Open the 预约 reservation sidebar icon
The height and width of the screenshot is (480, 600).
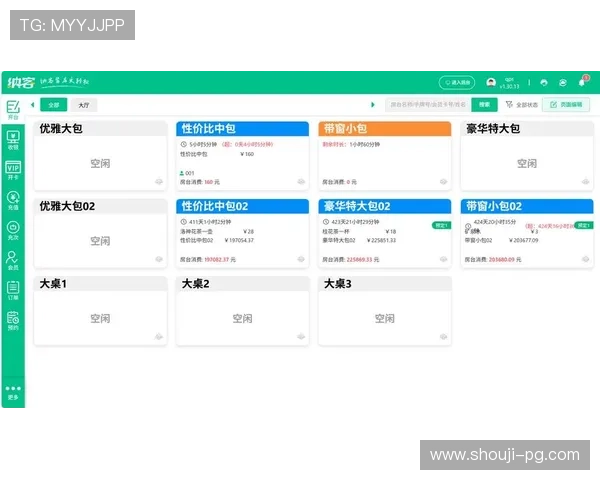pyautogui.click(x=13, y=321)
